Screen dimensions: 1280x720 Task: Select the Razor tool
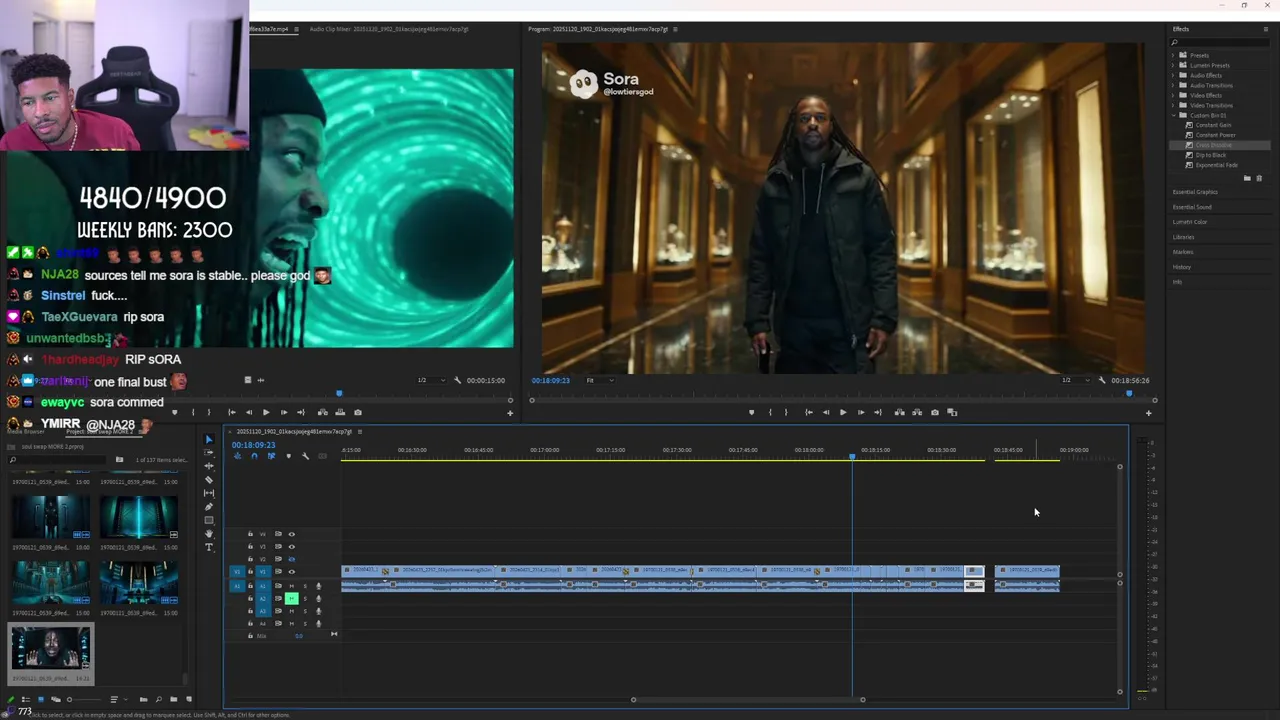coord(209,480)
